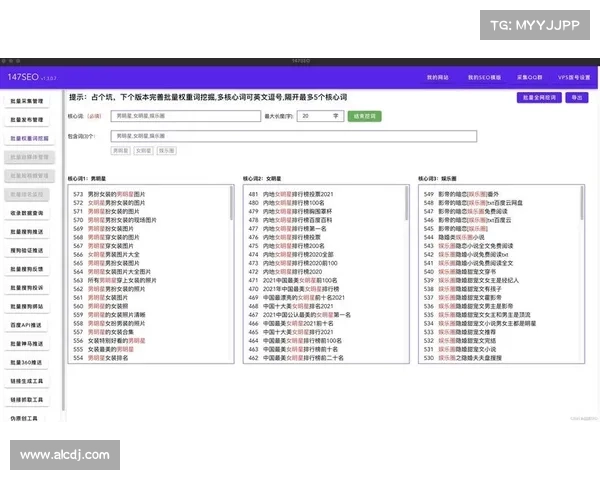
Task: Open 批量采集管理 in the sidebar
Action: 28,101
